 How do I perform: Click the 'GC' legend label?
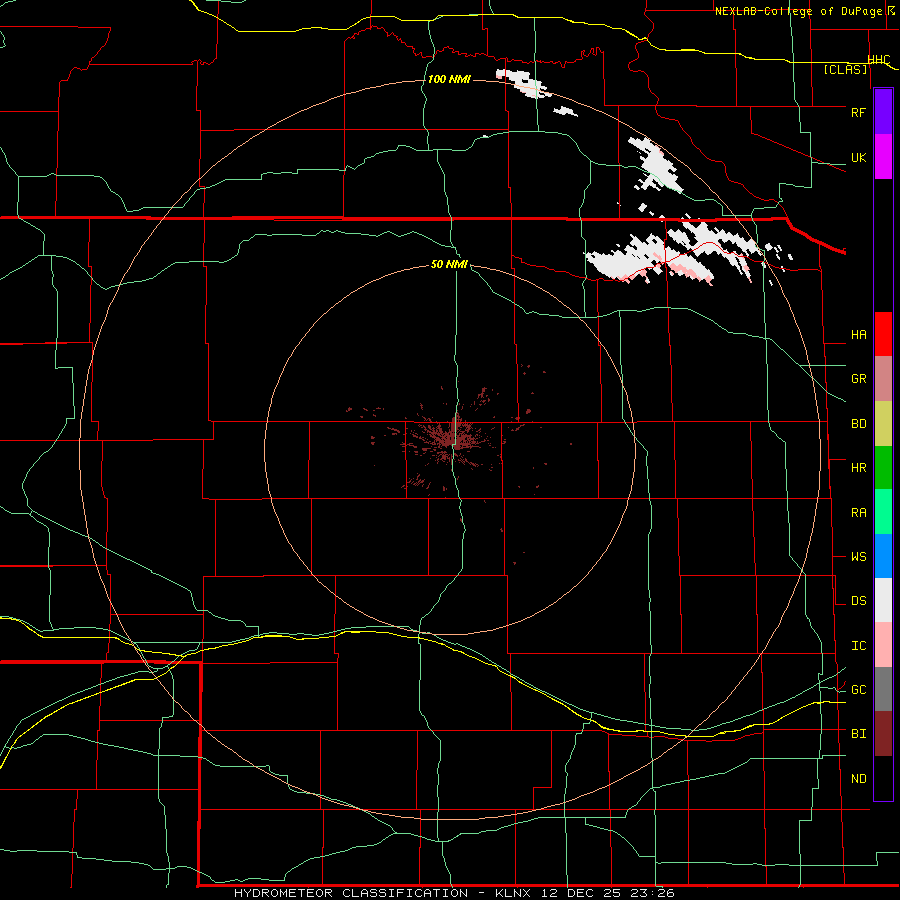point(858,690)
